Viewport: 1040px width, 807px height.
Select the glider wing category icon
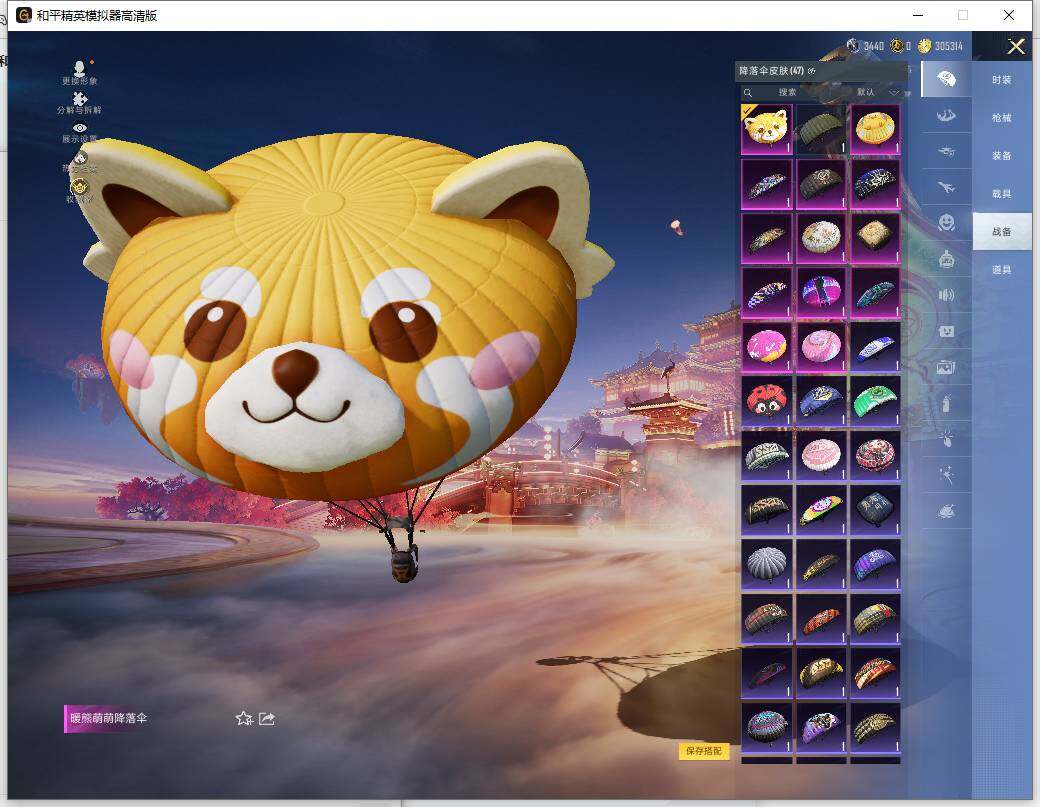pos(946,115)
